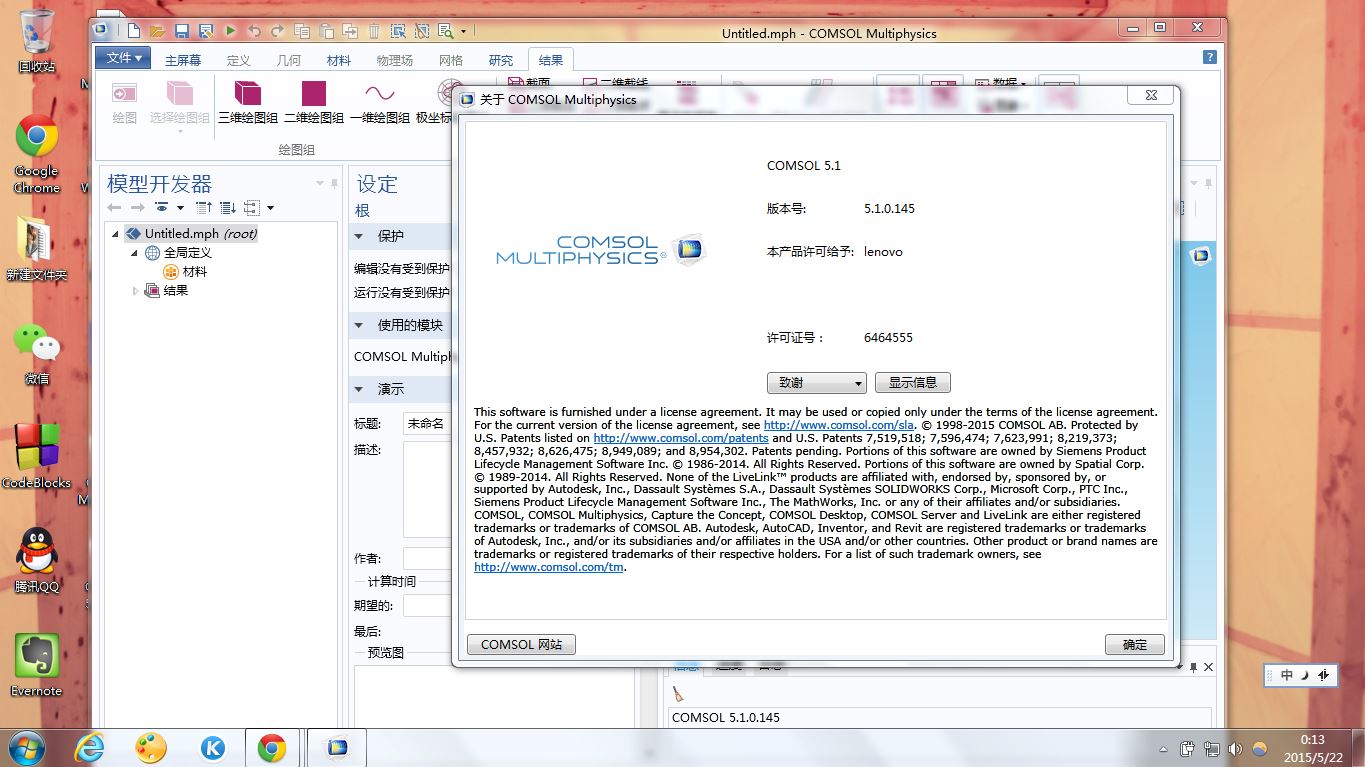Click the 三维绘图组 3D plot group icon
This screenshot has width=1365, height=767.
coord(247,95)
